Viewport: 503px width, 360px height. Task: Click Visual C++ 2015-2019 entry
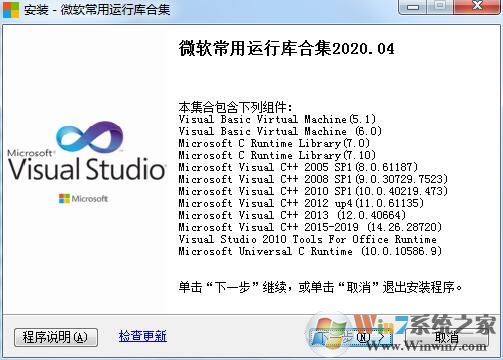click(310, 227)
